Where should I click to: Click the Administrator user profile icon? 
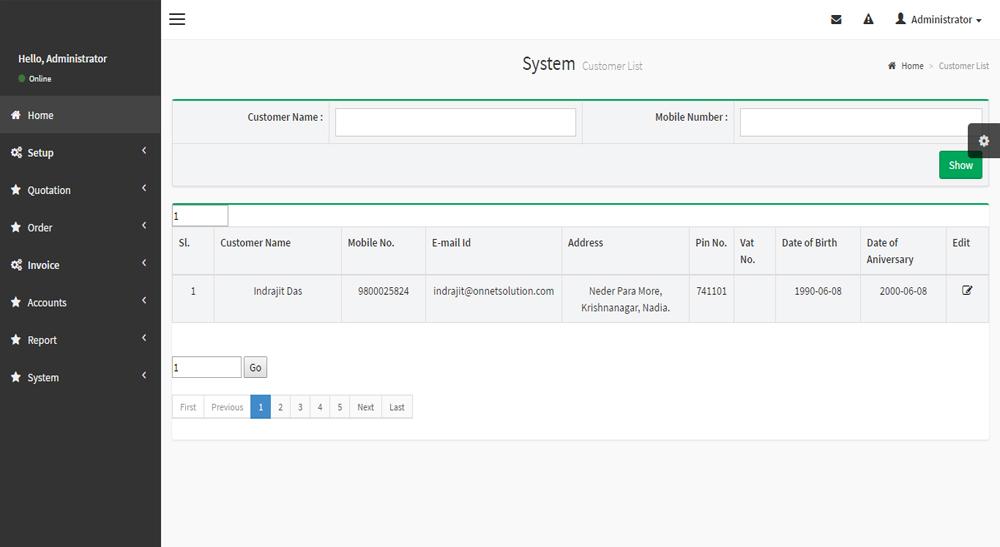901,18
